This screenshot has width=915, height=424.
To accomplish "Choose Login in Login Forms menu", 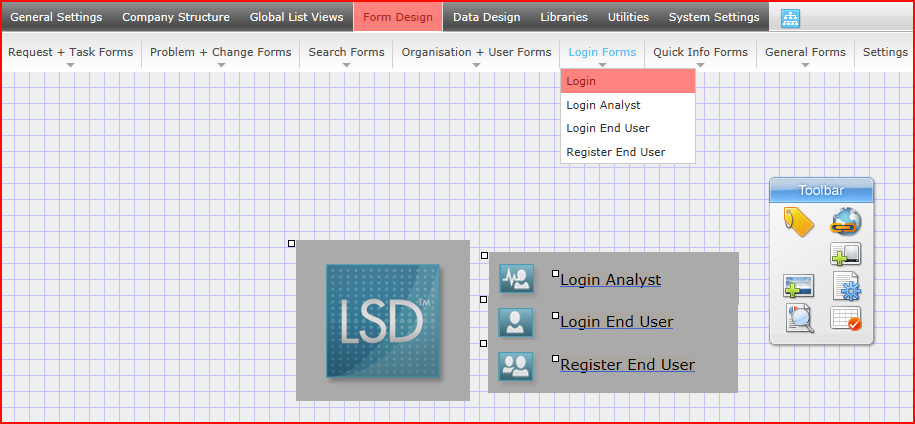I will tap(628, 81).
